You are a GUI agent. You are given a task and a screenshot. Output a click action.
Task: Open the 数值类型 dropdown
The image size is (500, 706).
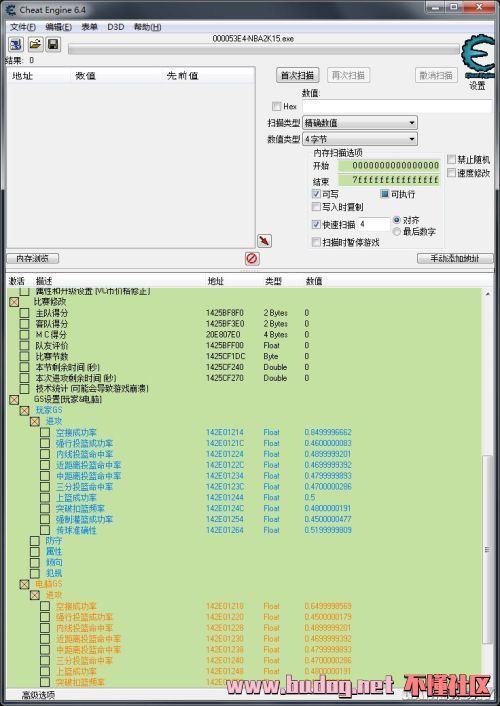[x=360, y=139]
